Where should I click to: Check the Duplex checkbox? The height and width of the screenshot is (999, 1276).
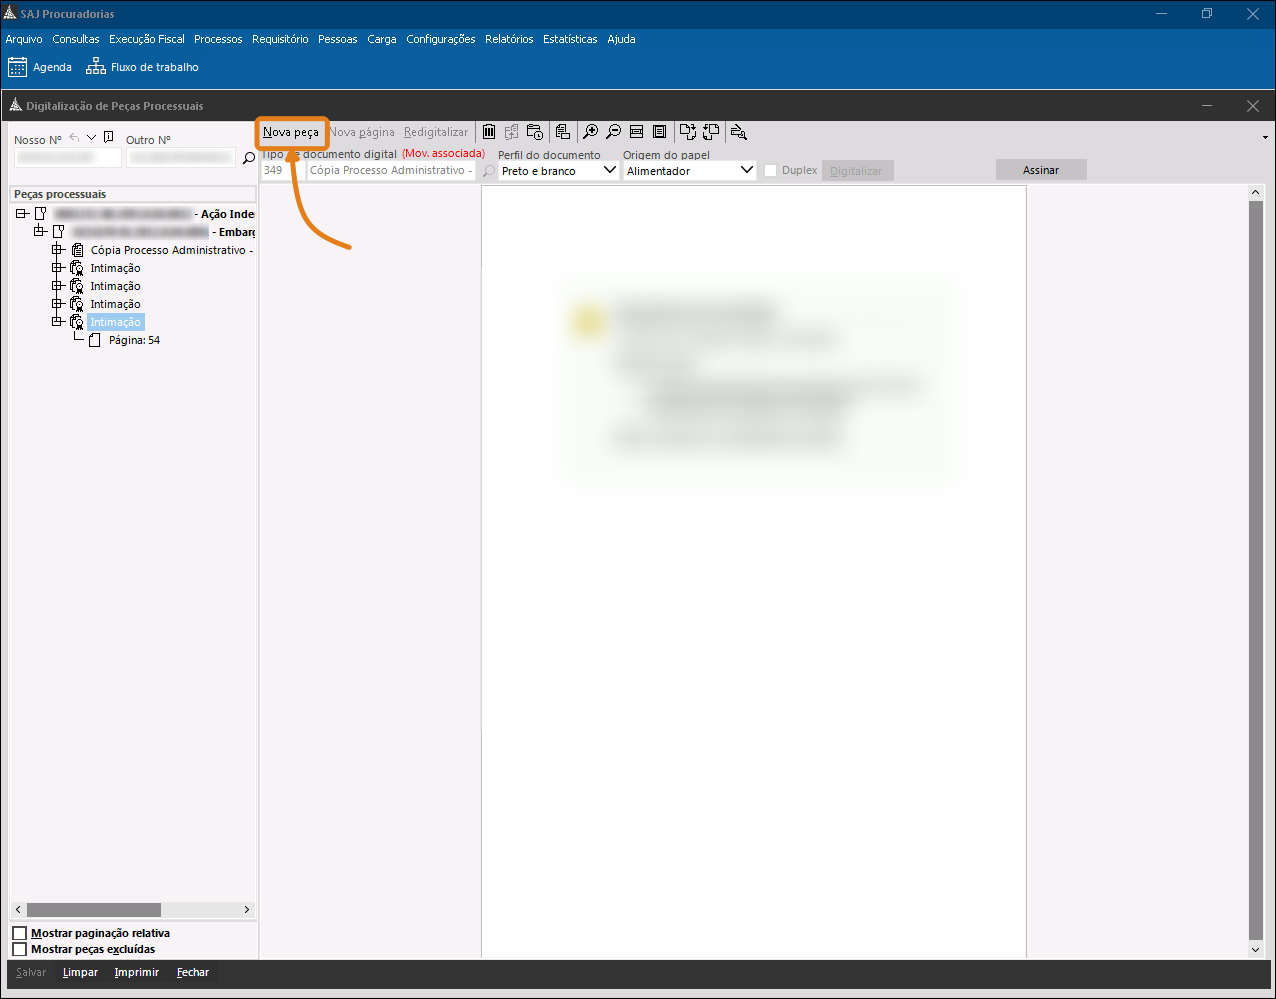pos(770,171)
